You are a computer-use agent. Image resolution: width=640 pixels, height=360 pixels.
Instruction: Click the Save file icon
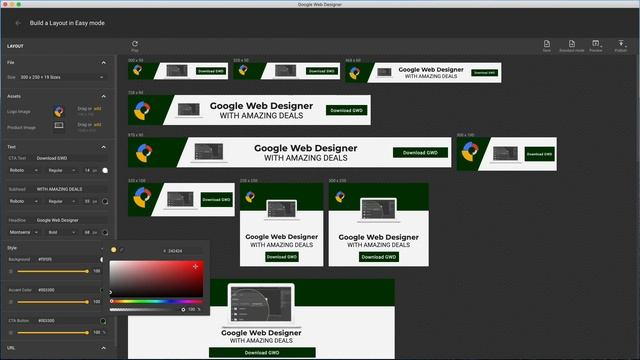(x=547, y=44)
